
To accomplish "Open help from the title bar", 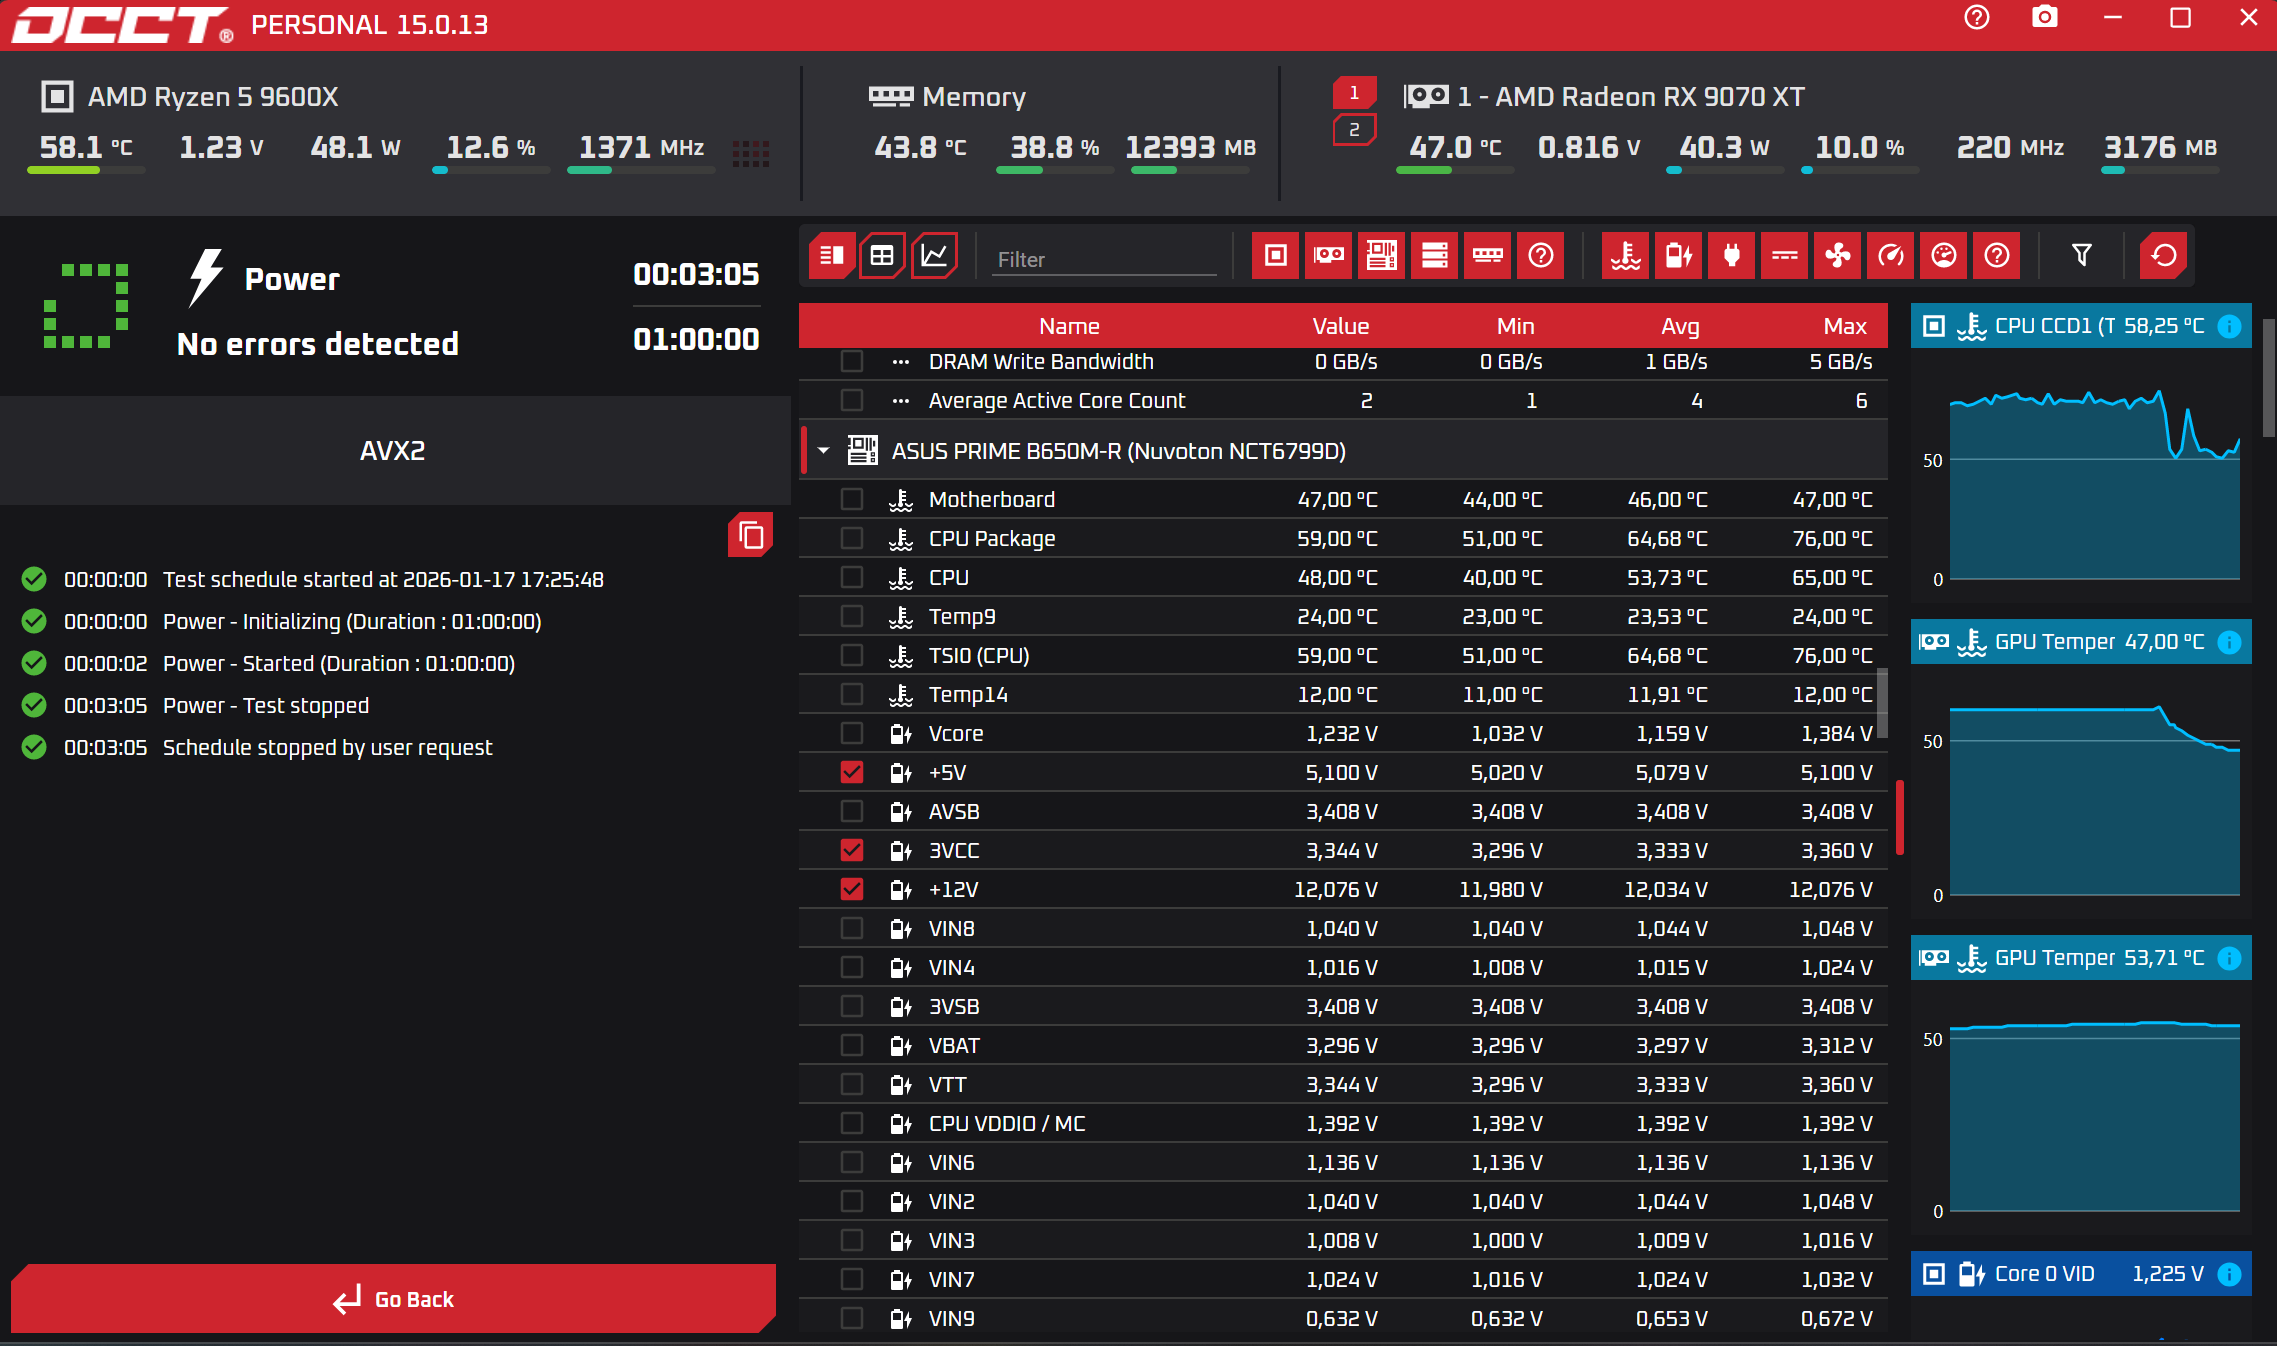I will 1976,18.
